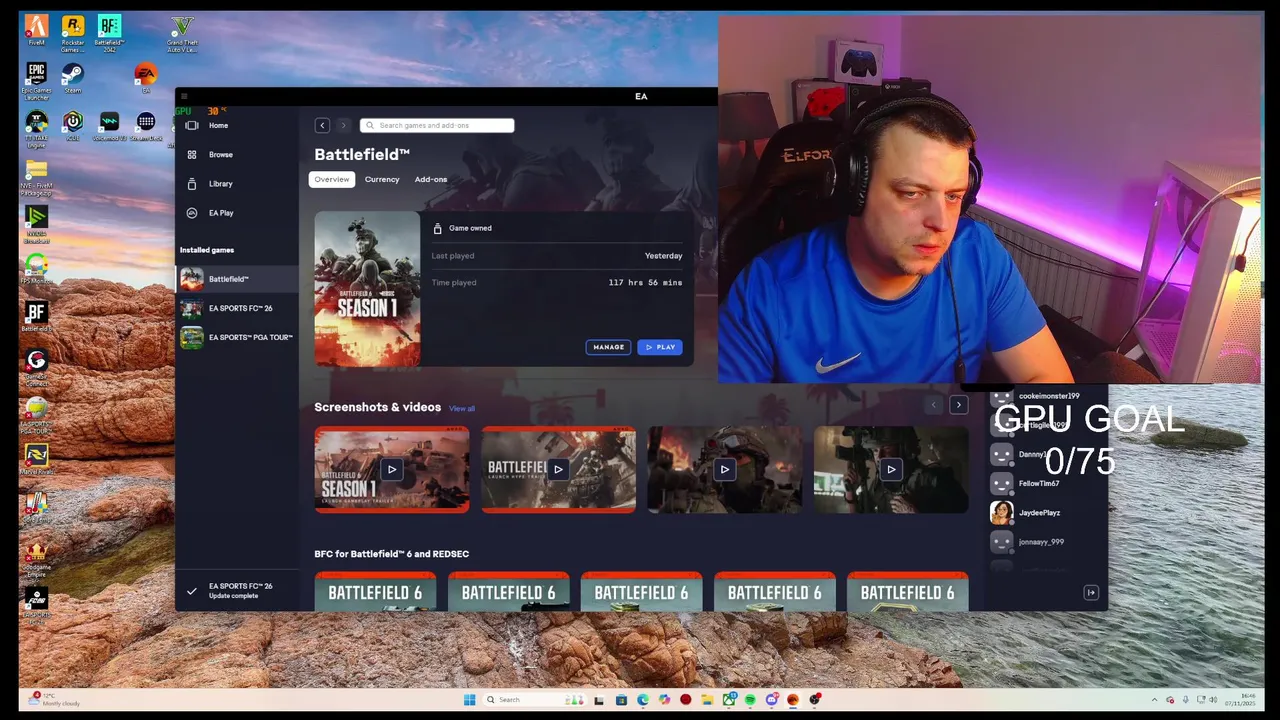Viewport: 1280px width, 720px height.
Task: Open the Windows Start menu
Action: pyautogui.click(x=469, y=700)
